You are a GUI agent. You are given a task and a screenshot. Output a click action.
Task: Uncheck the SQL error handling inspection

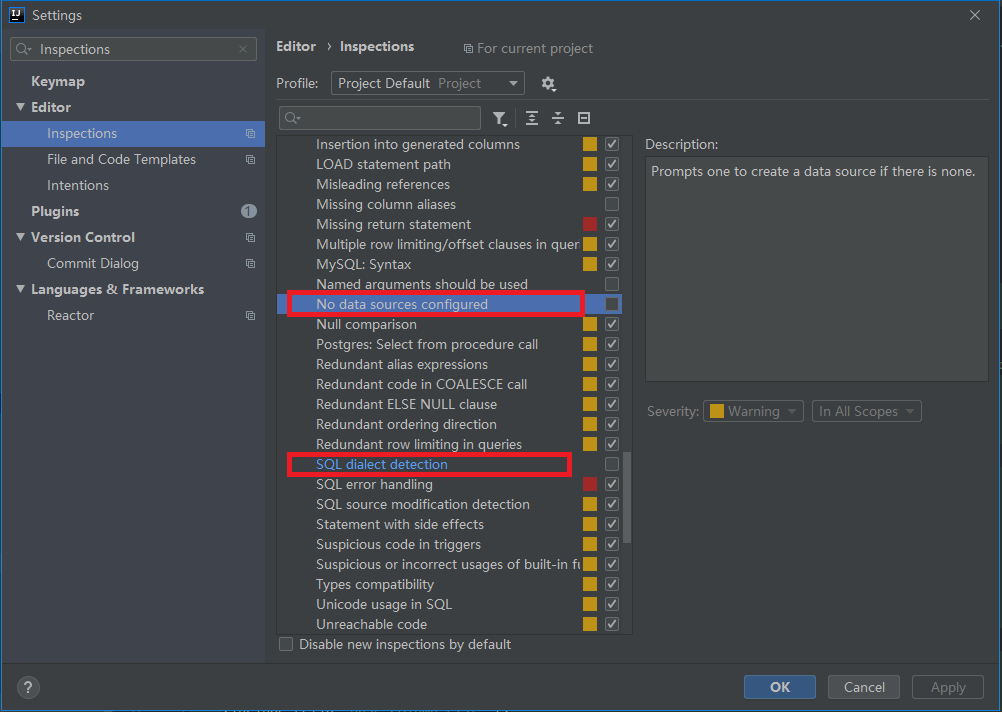[612, 484]
